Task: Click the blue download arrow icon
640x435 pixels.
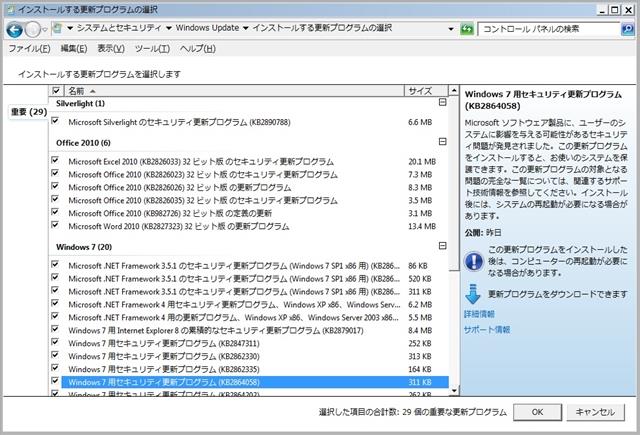Action: tap(473, 294)
